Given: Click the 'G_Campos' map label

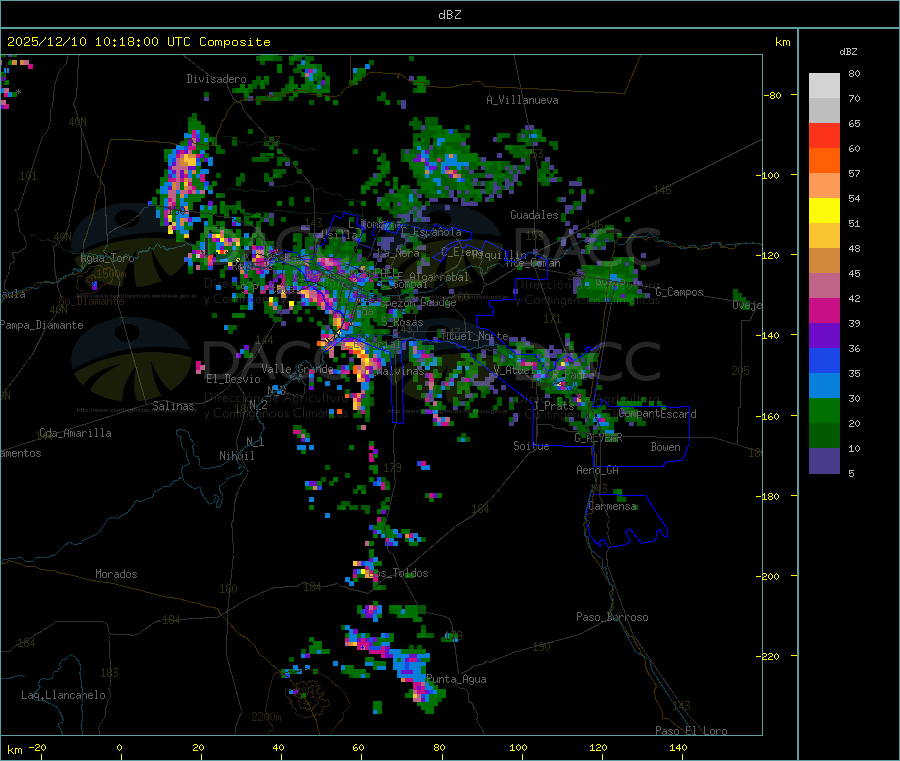Looking at the screenshot, I should (x=679, y=292).
